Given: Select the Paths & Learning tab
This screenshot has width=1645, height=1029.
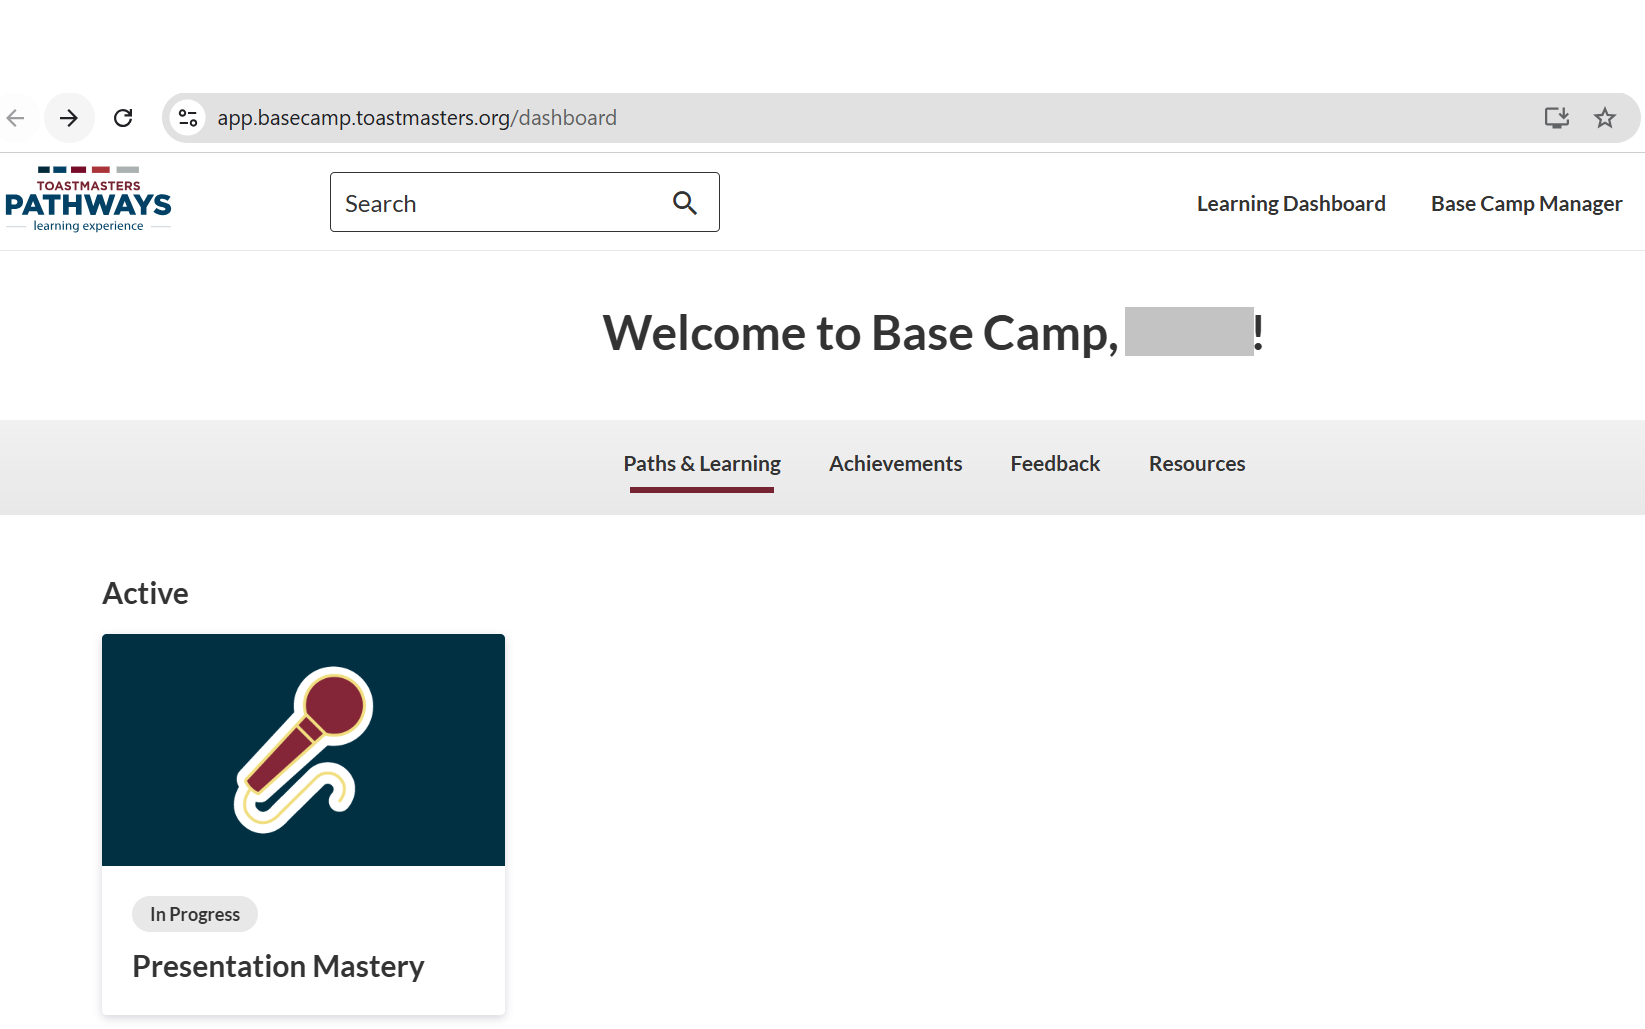Looking at the screenshot, I should pyautogui.click(x=702, y=464).
